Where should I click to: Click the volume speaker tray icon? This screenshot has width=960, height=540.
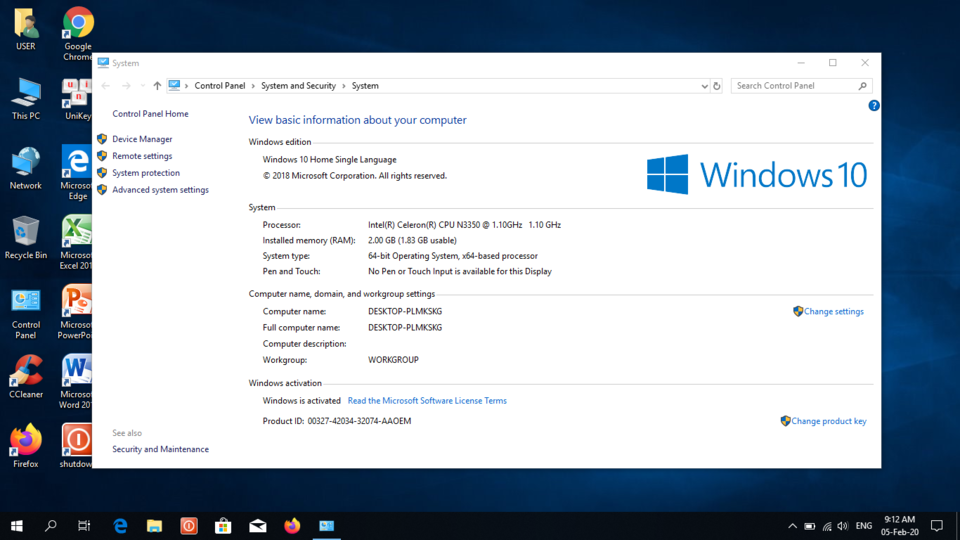843,526
